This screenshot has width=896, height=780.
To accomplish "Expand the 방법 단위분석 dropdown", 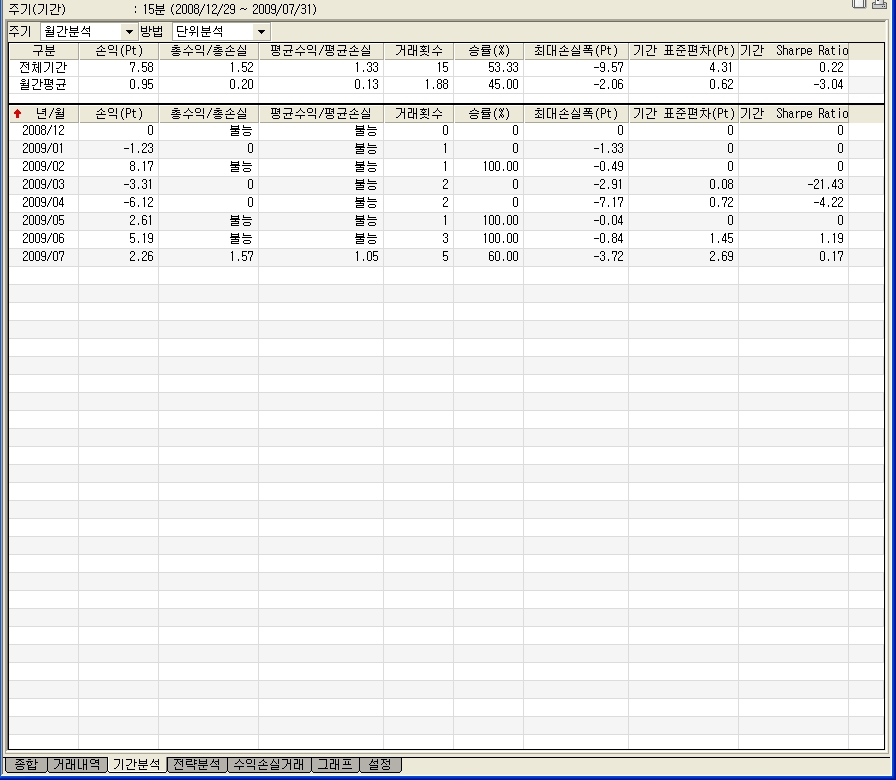I will (260, 32).
